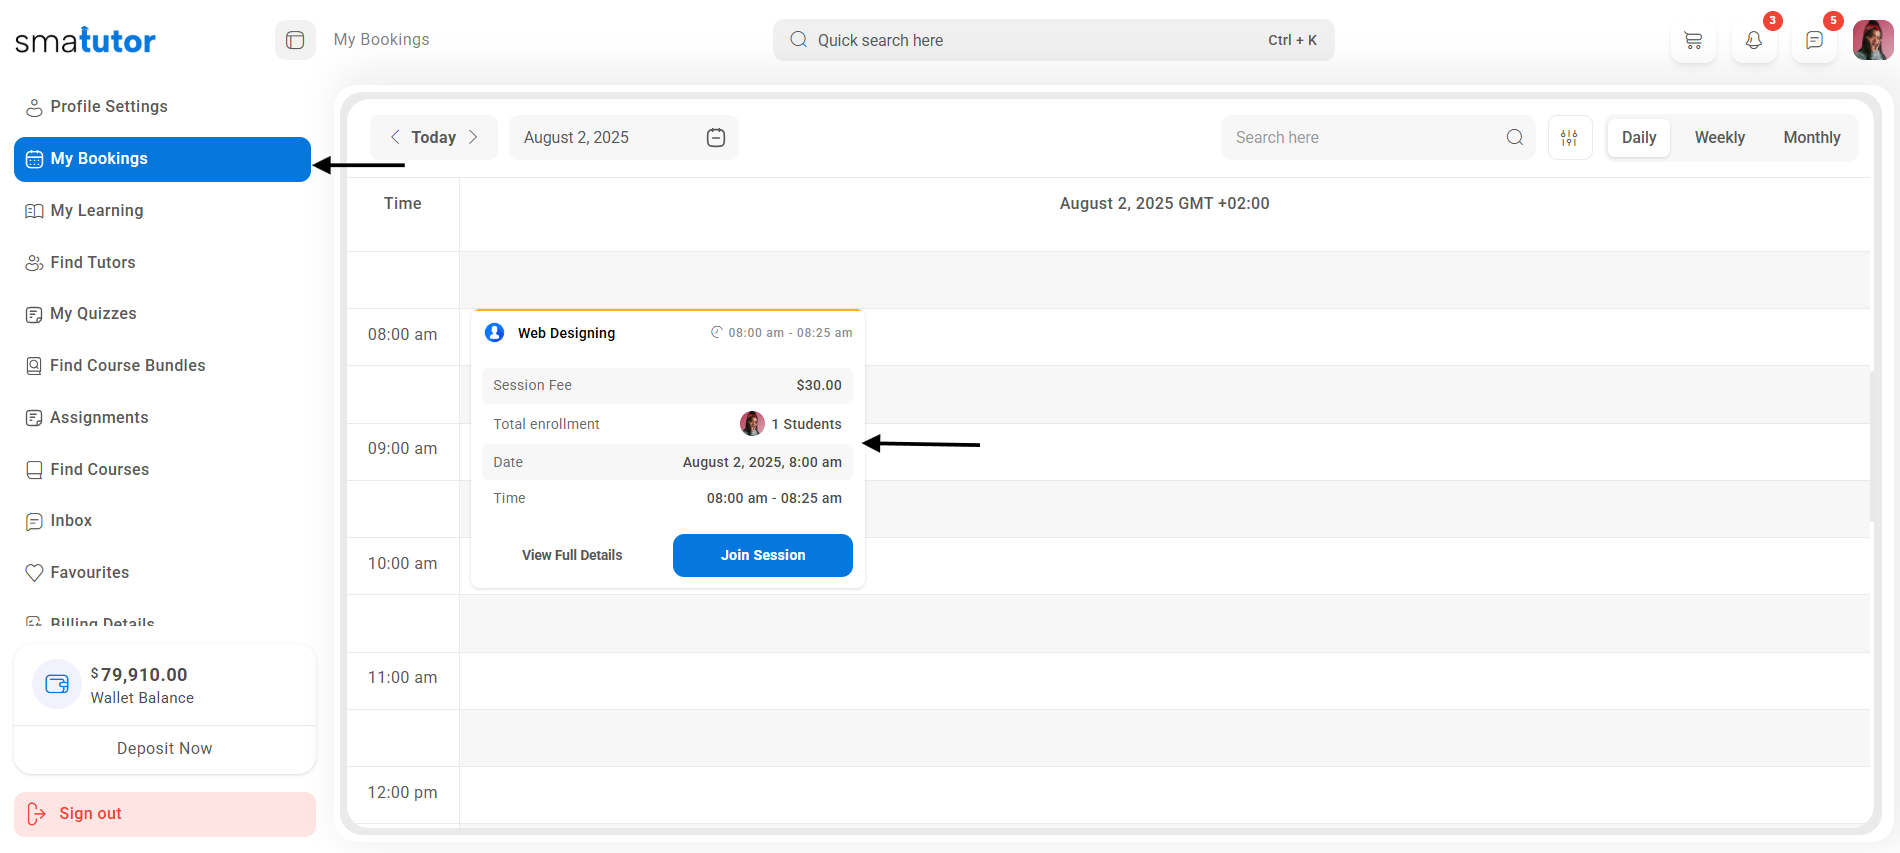Image resolution: width=1900 pixels, height=853 pixels.
Task: Open Find Tutors in the sidebar
Action: pos(93,263)
